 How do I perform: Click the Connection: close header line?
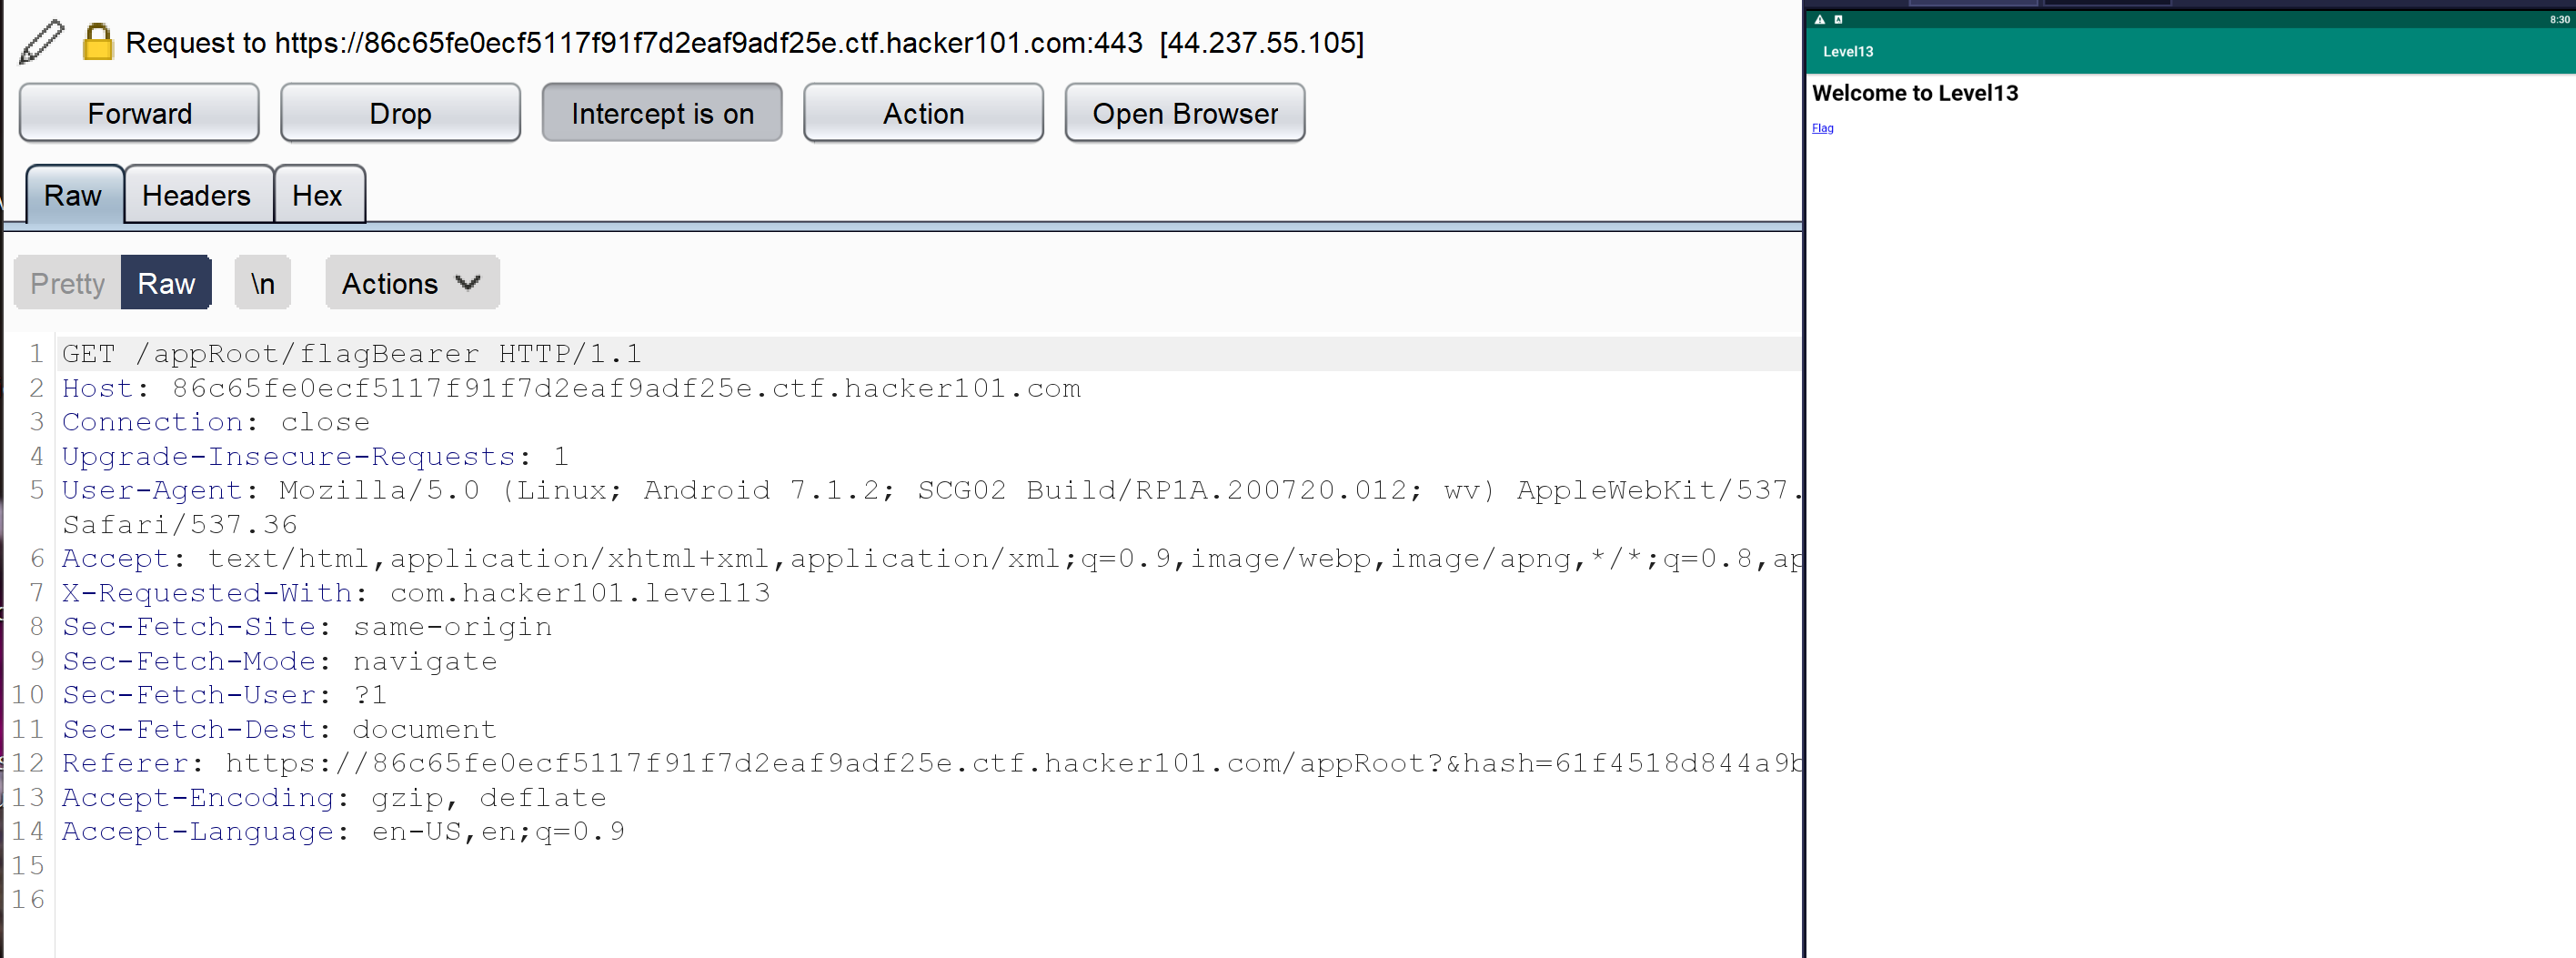pyautogui.click(x=216, y=422)
